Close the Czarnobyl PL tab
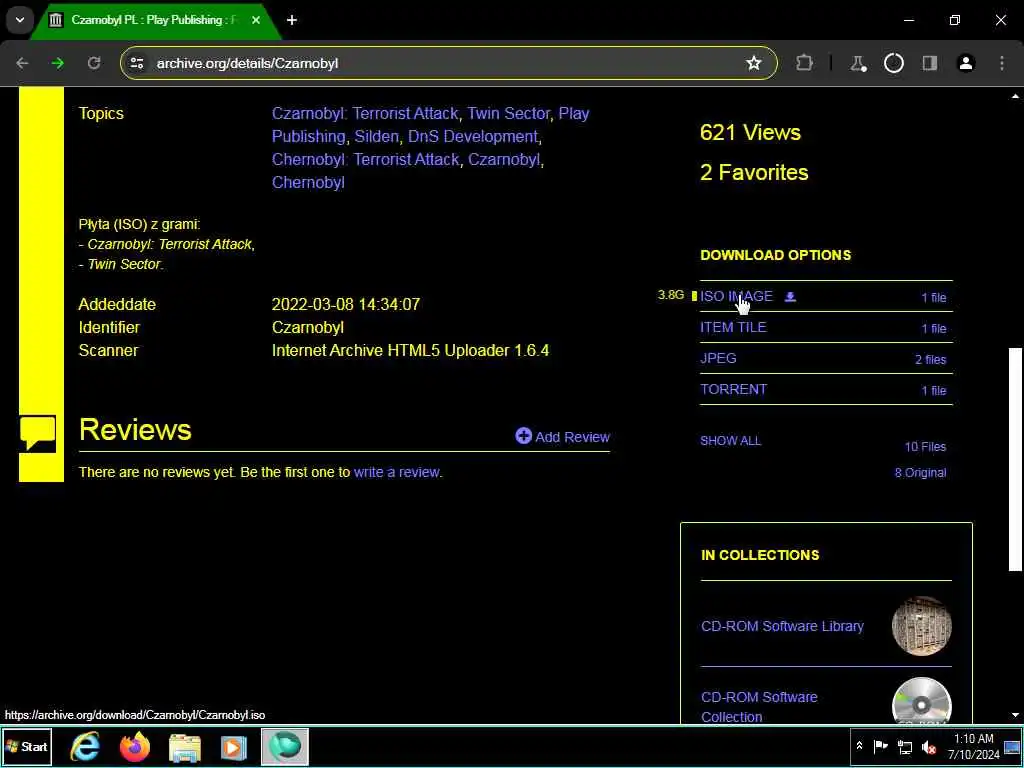This screenshot has width=1024, height=768. click(256, 20)
